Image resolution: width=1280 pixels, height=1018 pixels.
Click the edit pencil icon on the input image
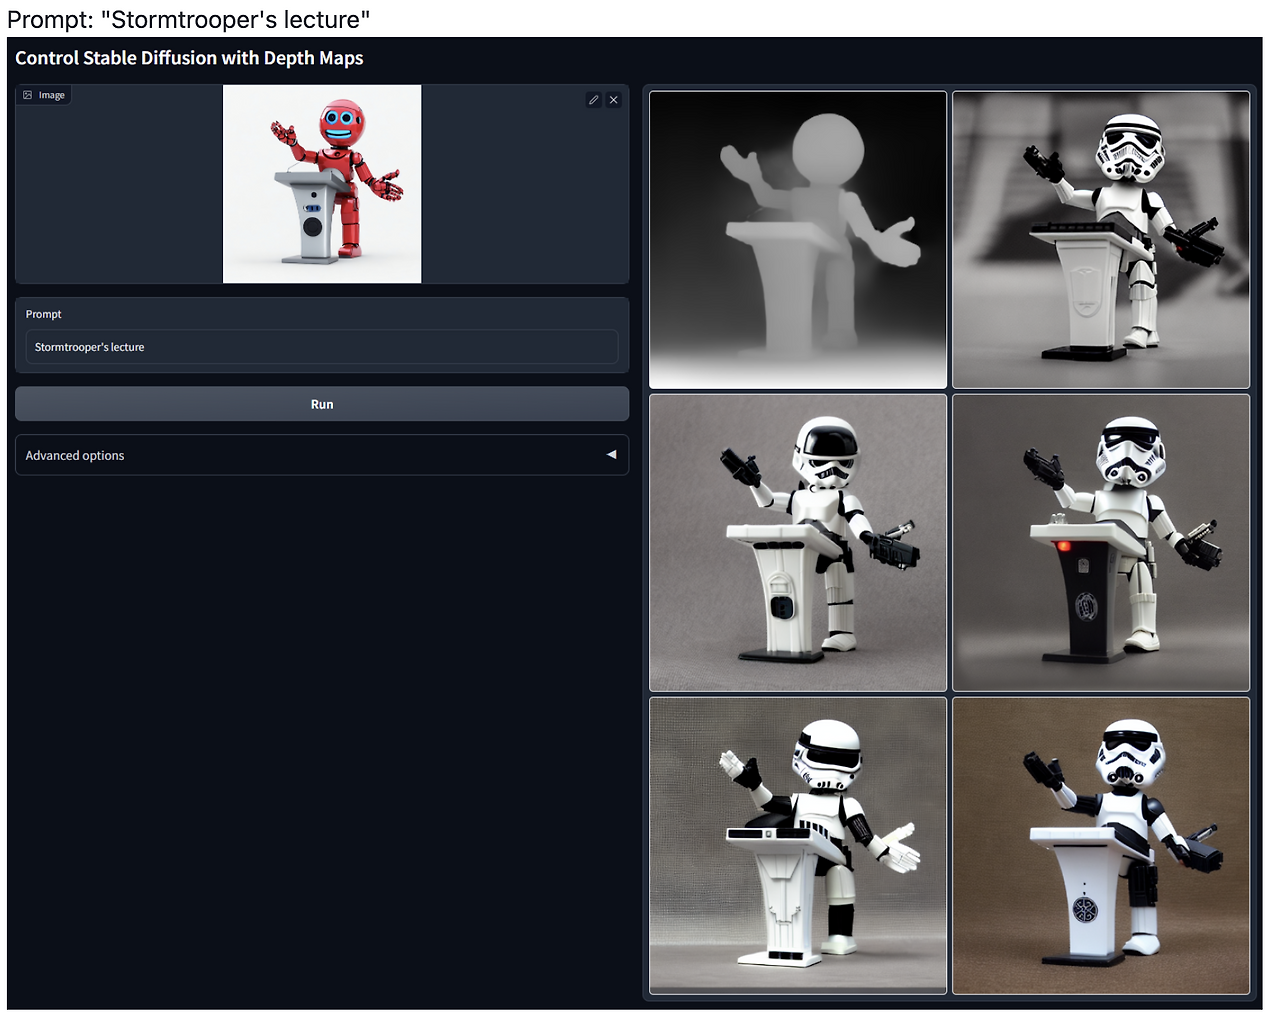click(x=594, y=100)
